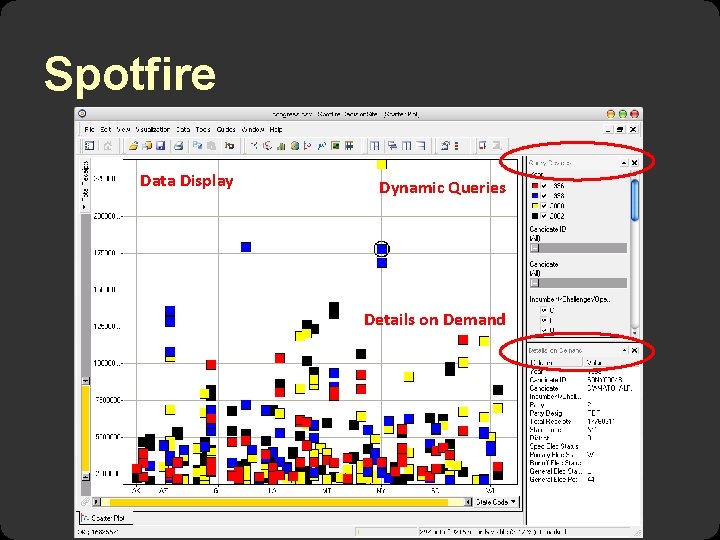Screen dimensions: 720x540
Task: Click the lock/properties icon in toolbar
Action: point(445,146)
